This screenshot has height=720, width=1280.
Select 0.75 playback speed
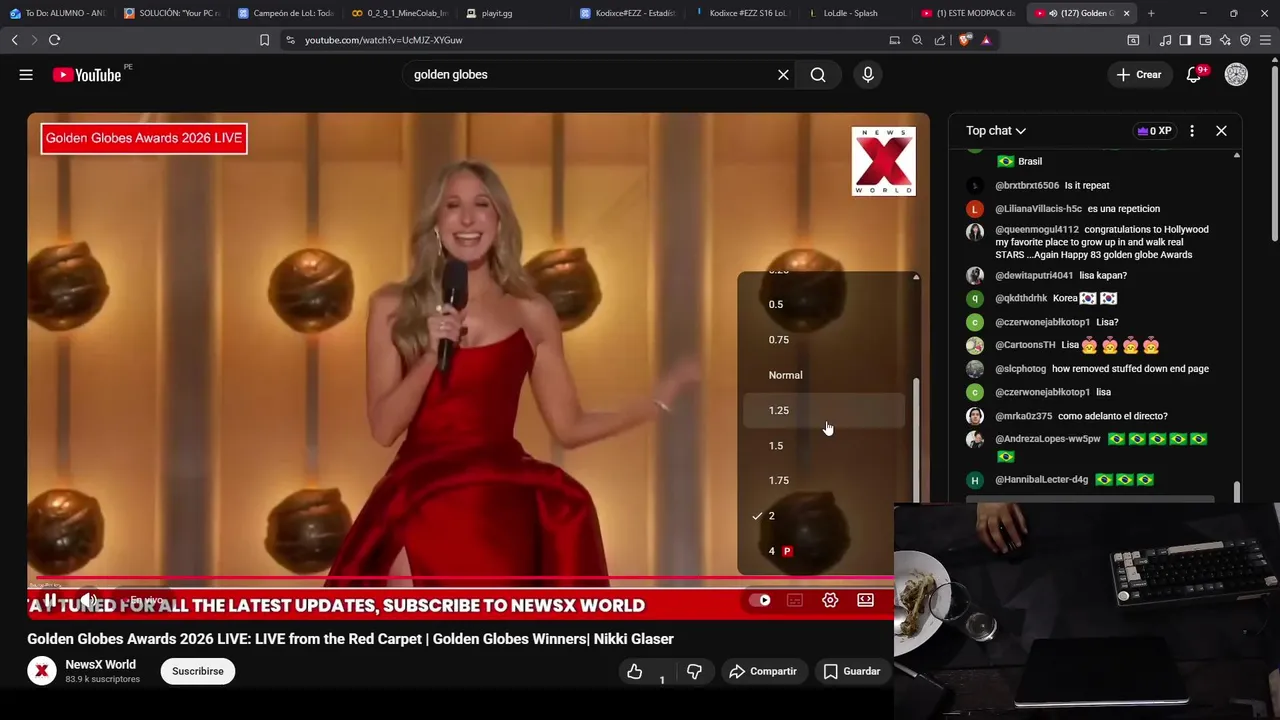click(825, 340)
